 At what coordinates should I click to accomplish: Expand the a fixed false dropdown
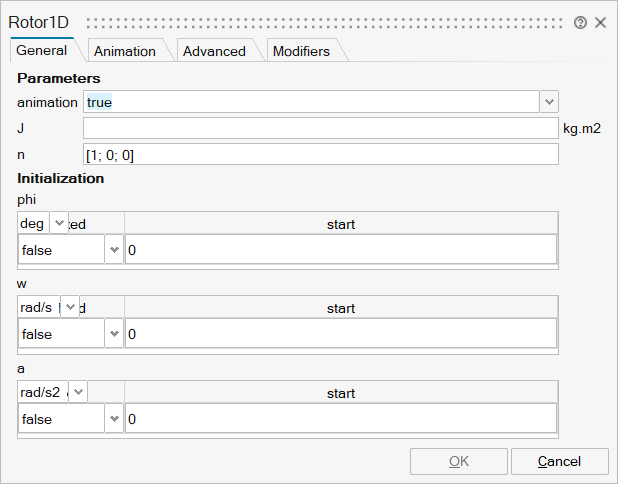tap(113, 419)
